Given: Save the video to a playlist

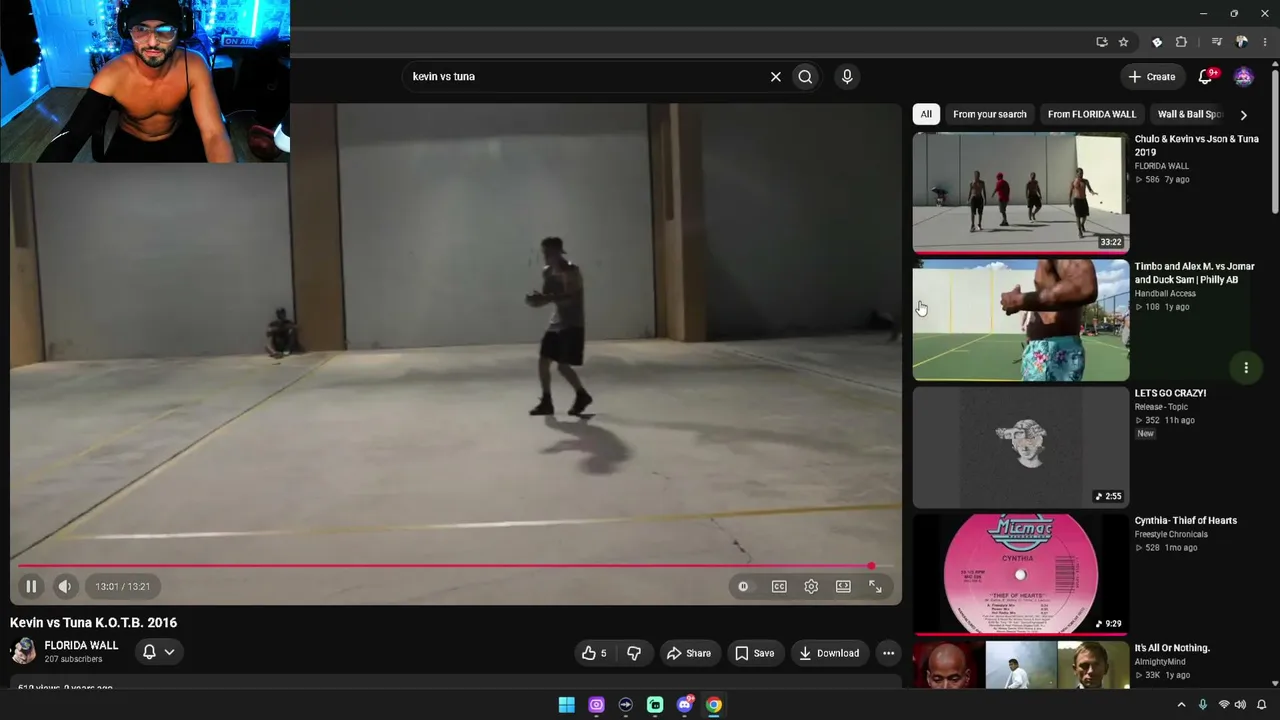Looking at the screenshot, I should pos(755,653).
